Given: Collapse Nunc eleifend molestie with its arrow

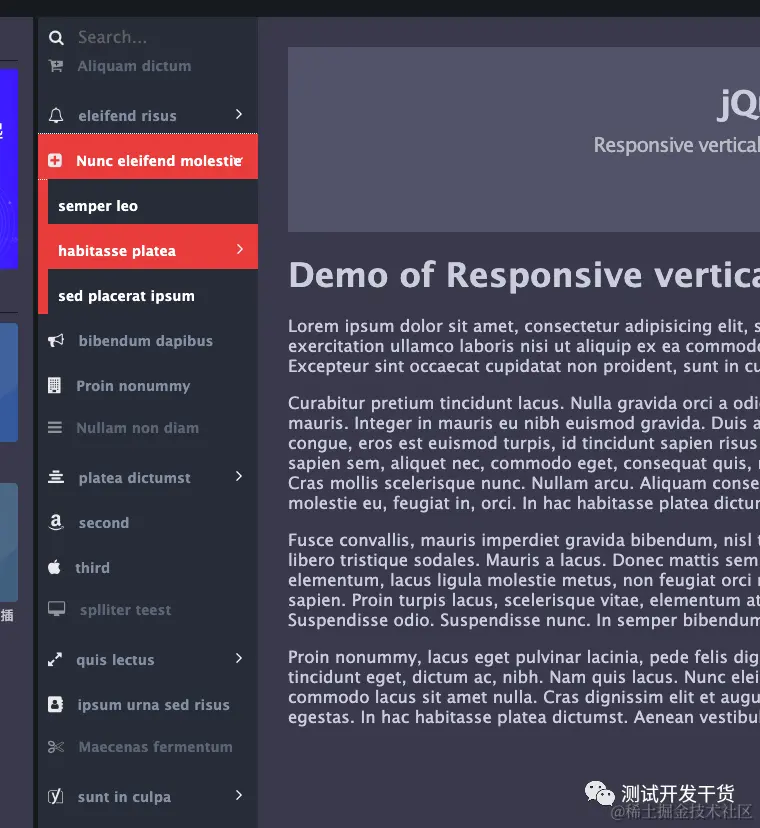Looking at the screenshot, I should (239, 158).
